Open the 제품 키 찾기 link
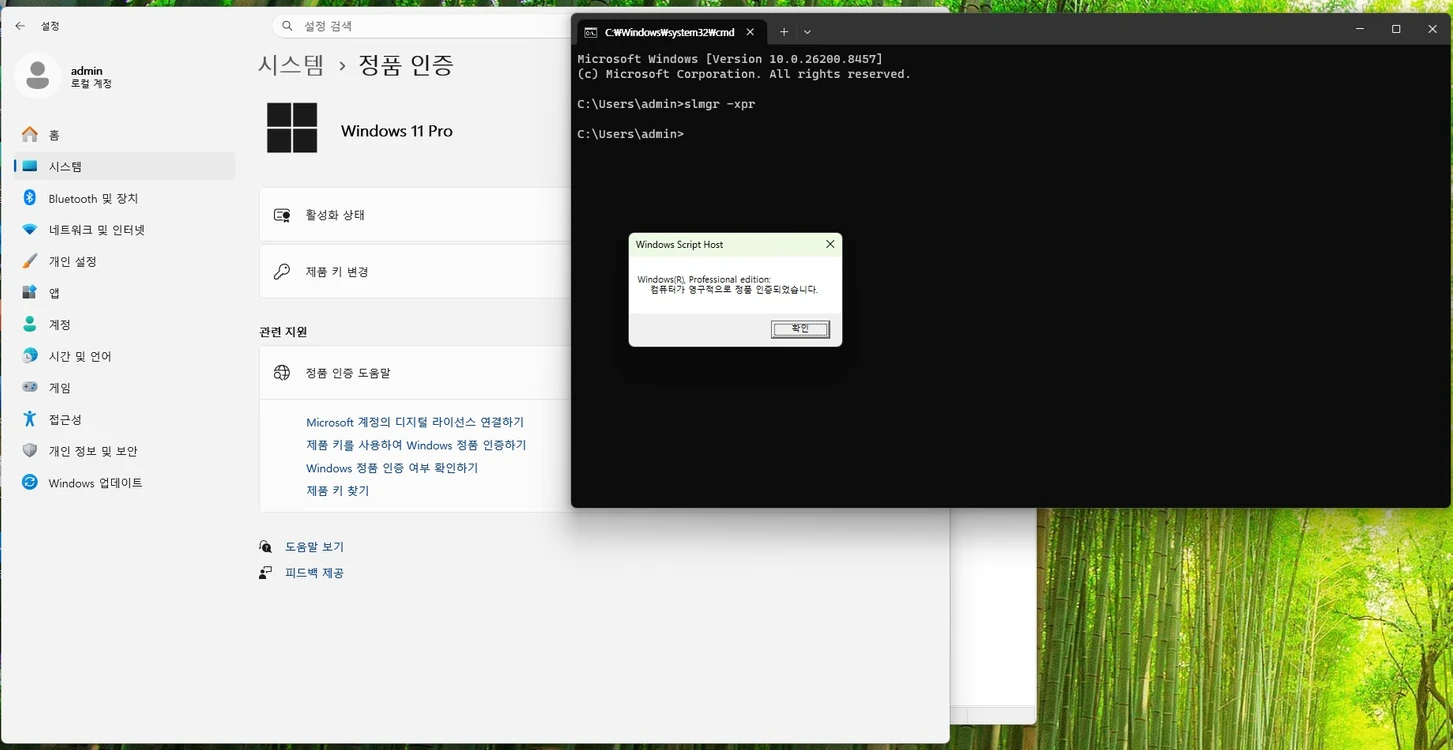 tap(337, 491)
